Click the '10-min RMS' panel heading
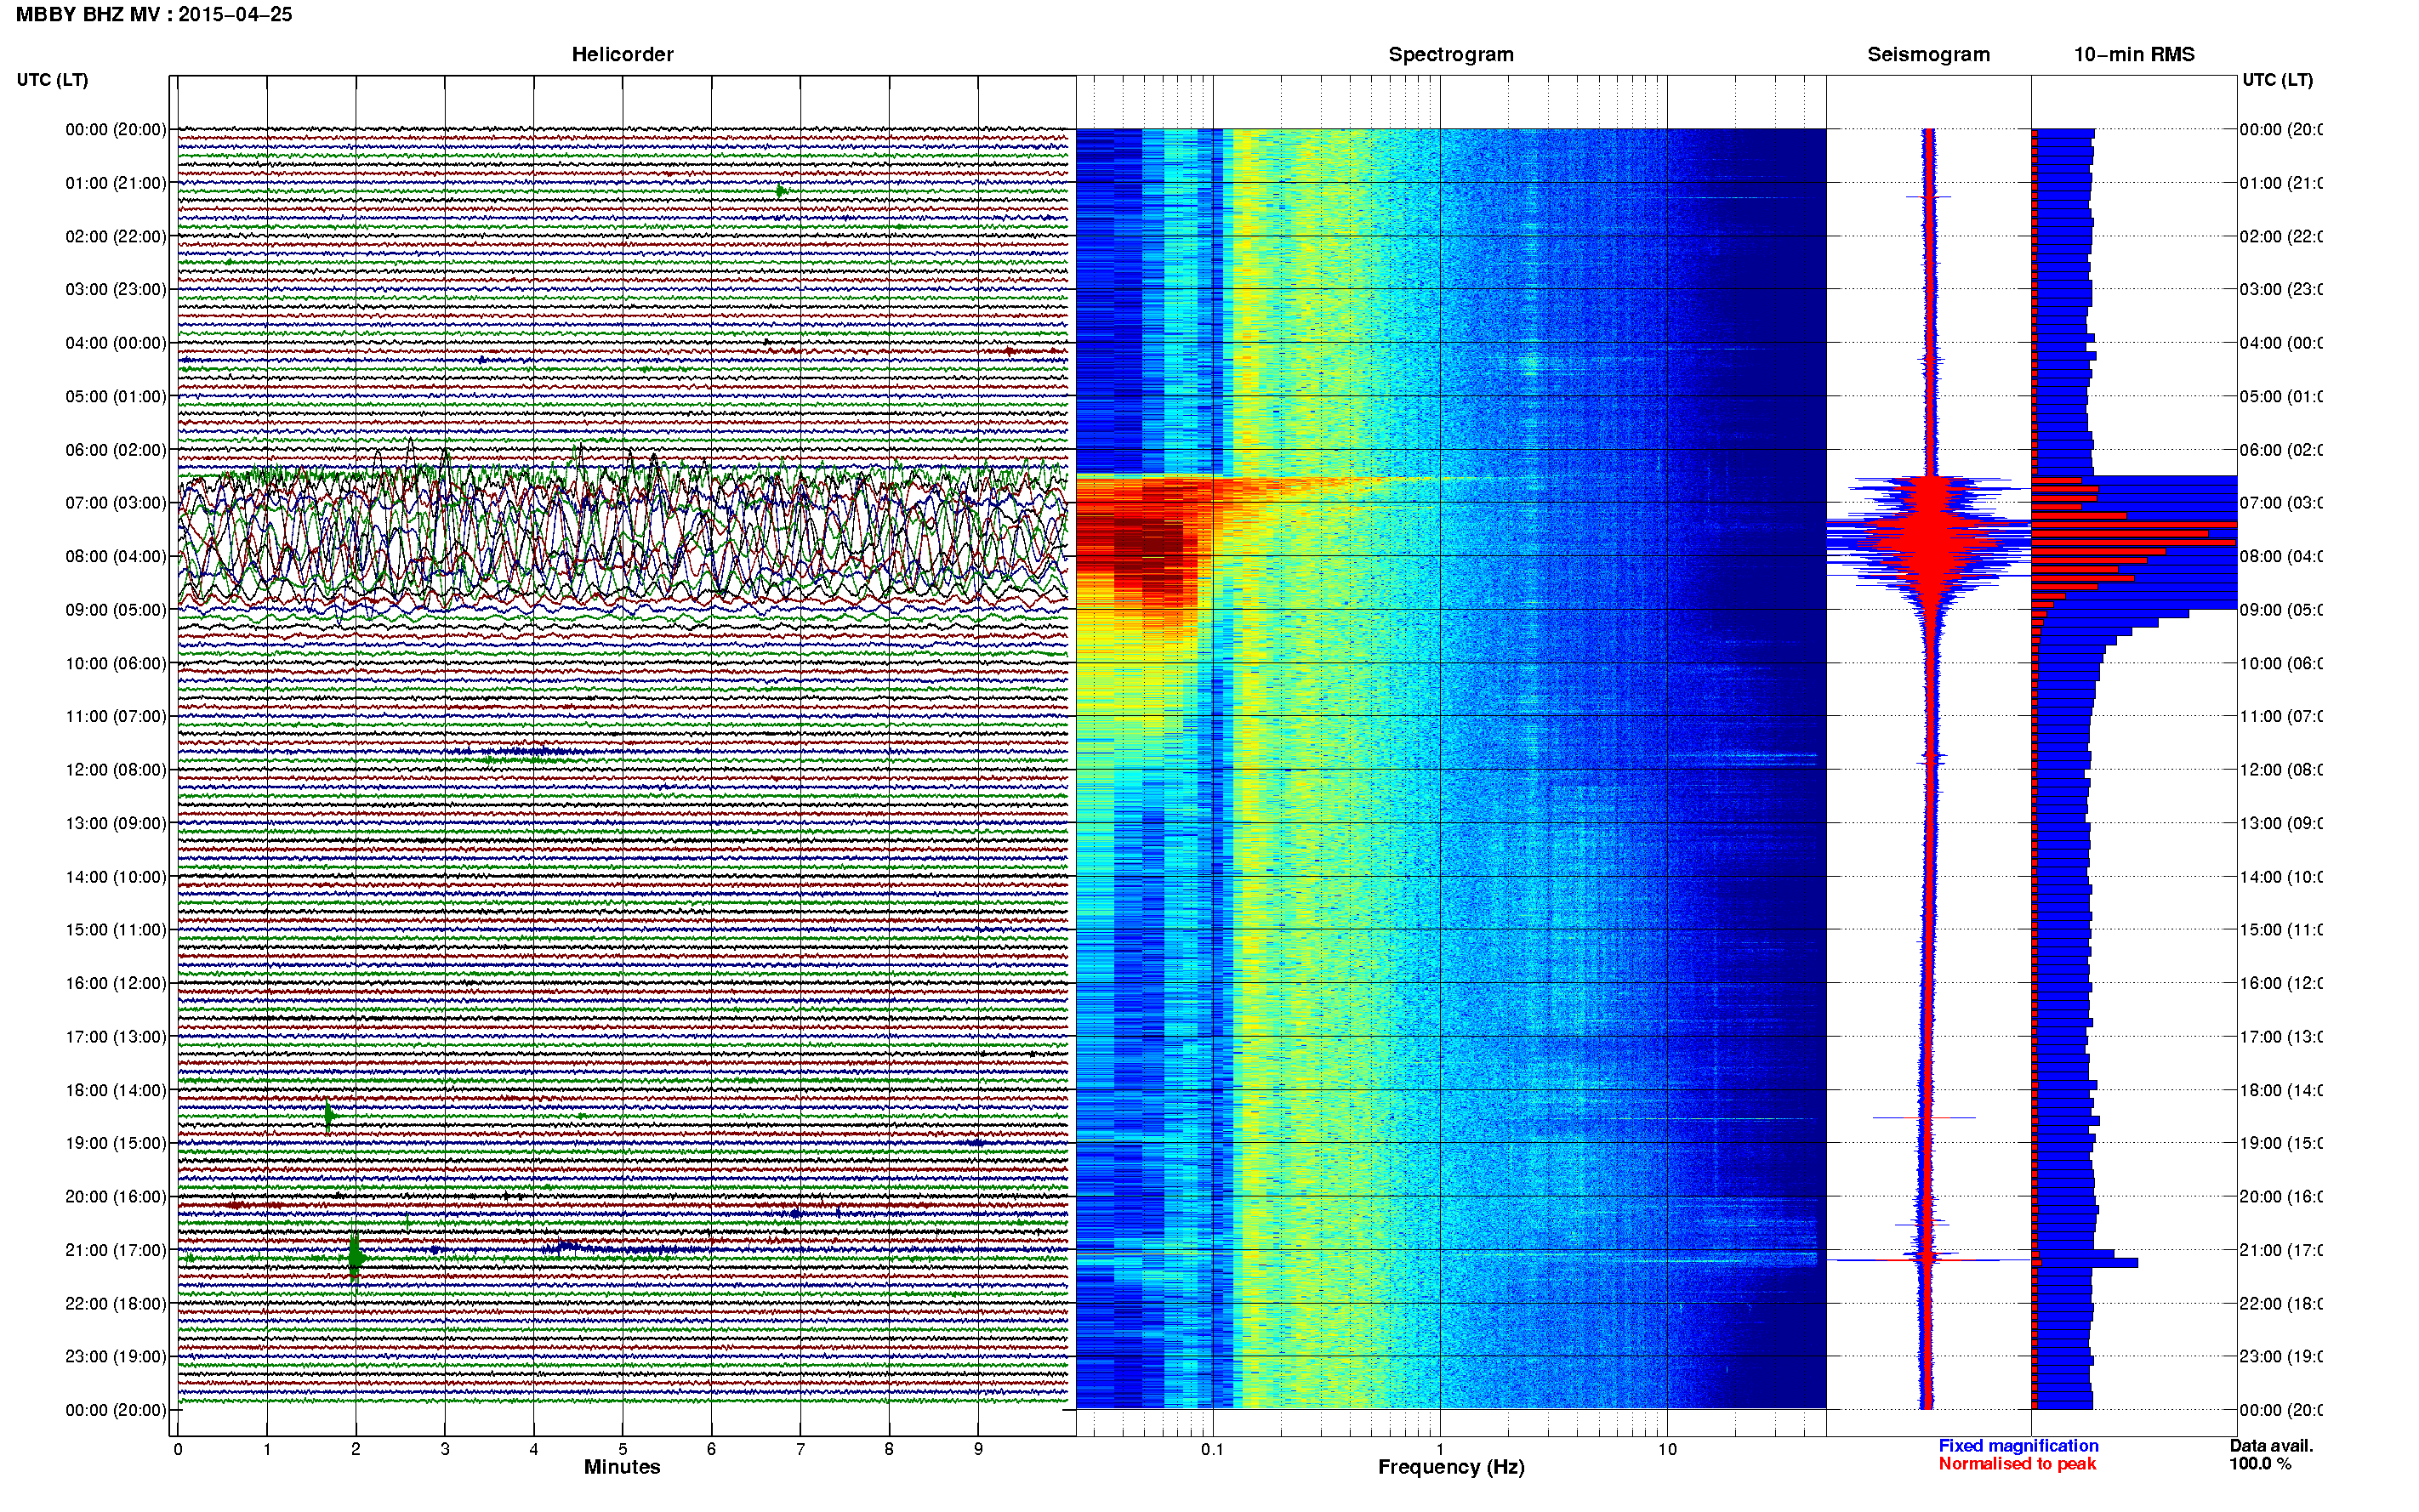The height and width of the screenshot is (1512, 2419). coord(2134,55)
